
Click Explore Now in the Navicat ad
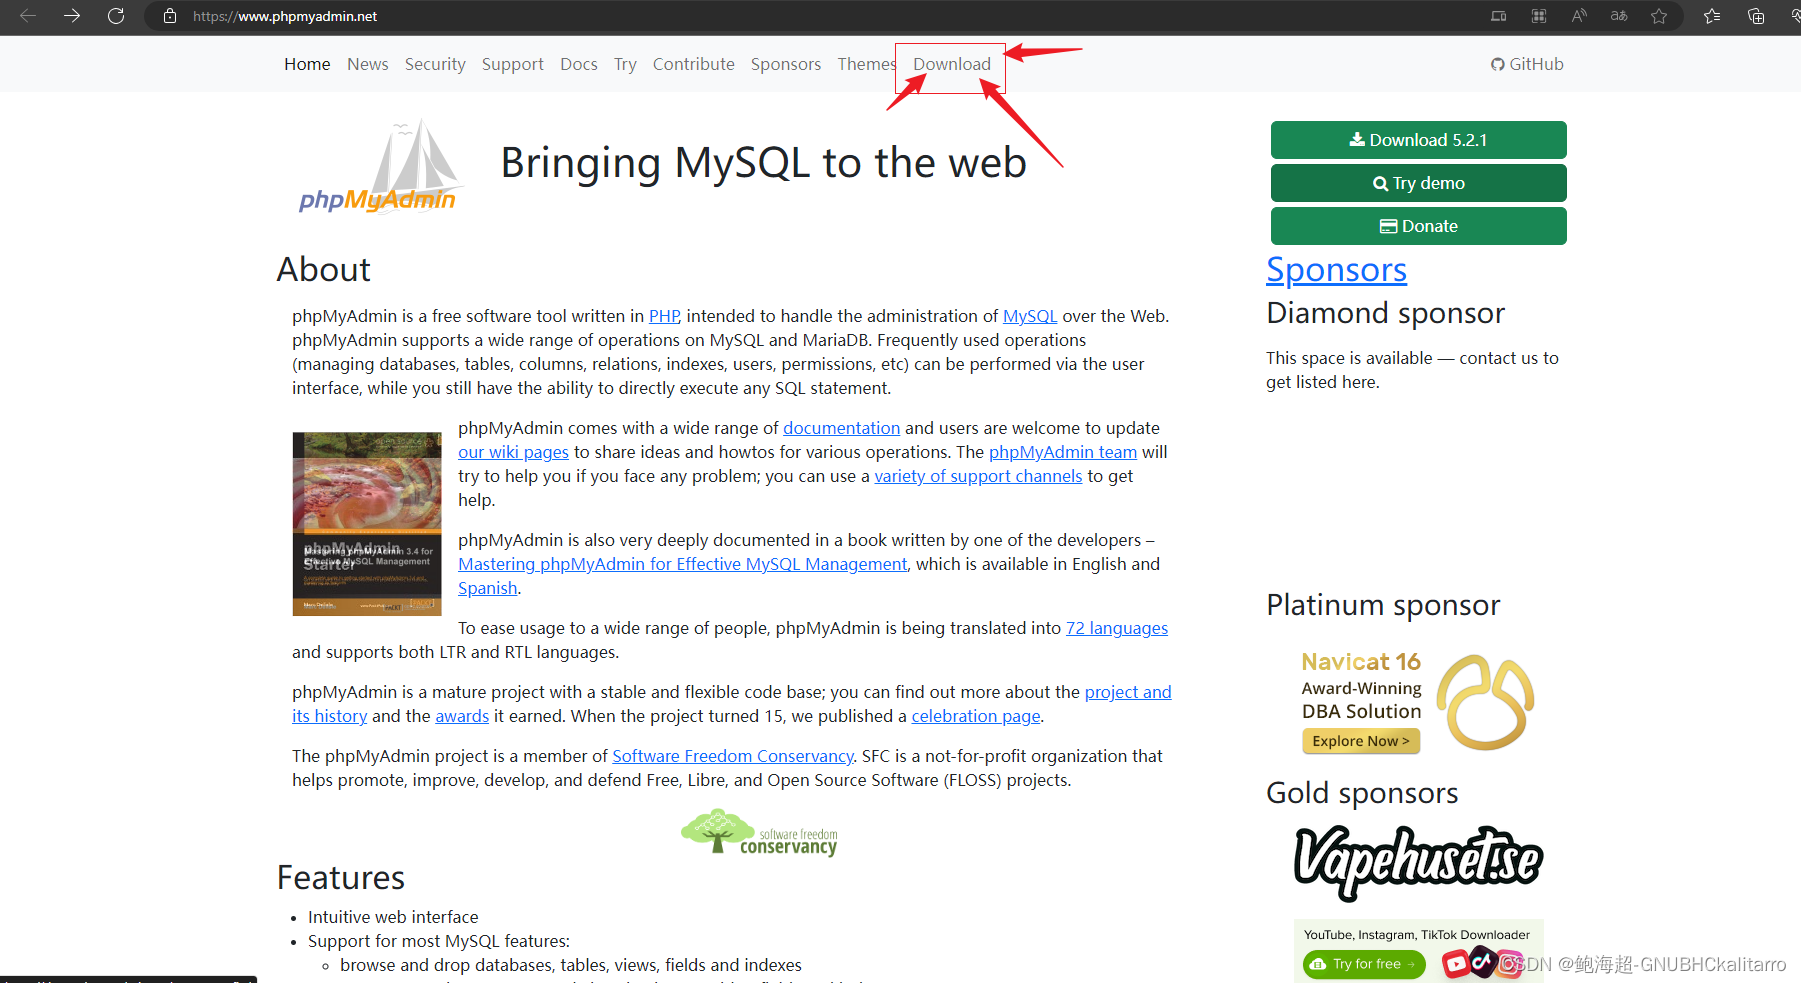[x=1360, y=740]
